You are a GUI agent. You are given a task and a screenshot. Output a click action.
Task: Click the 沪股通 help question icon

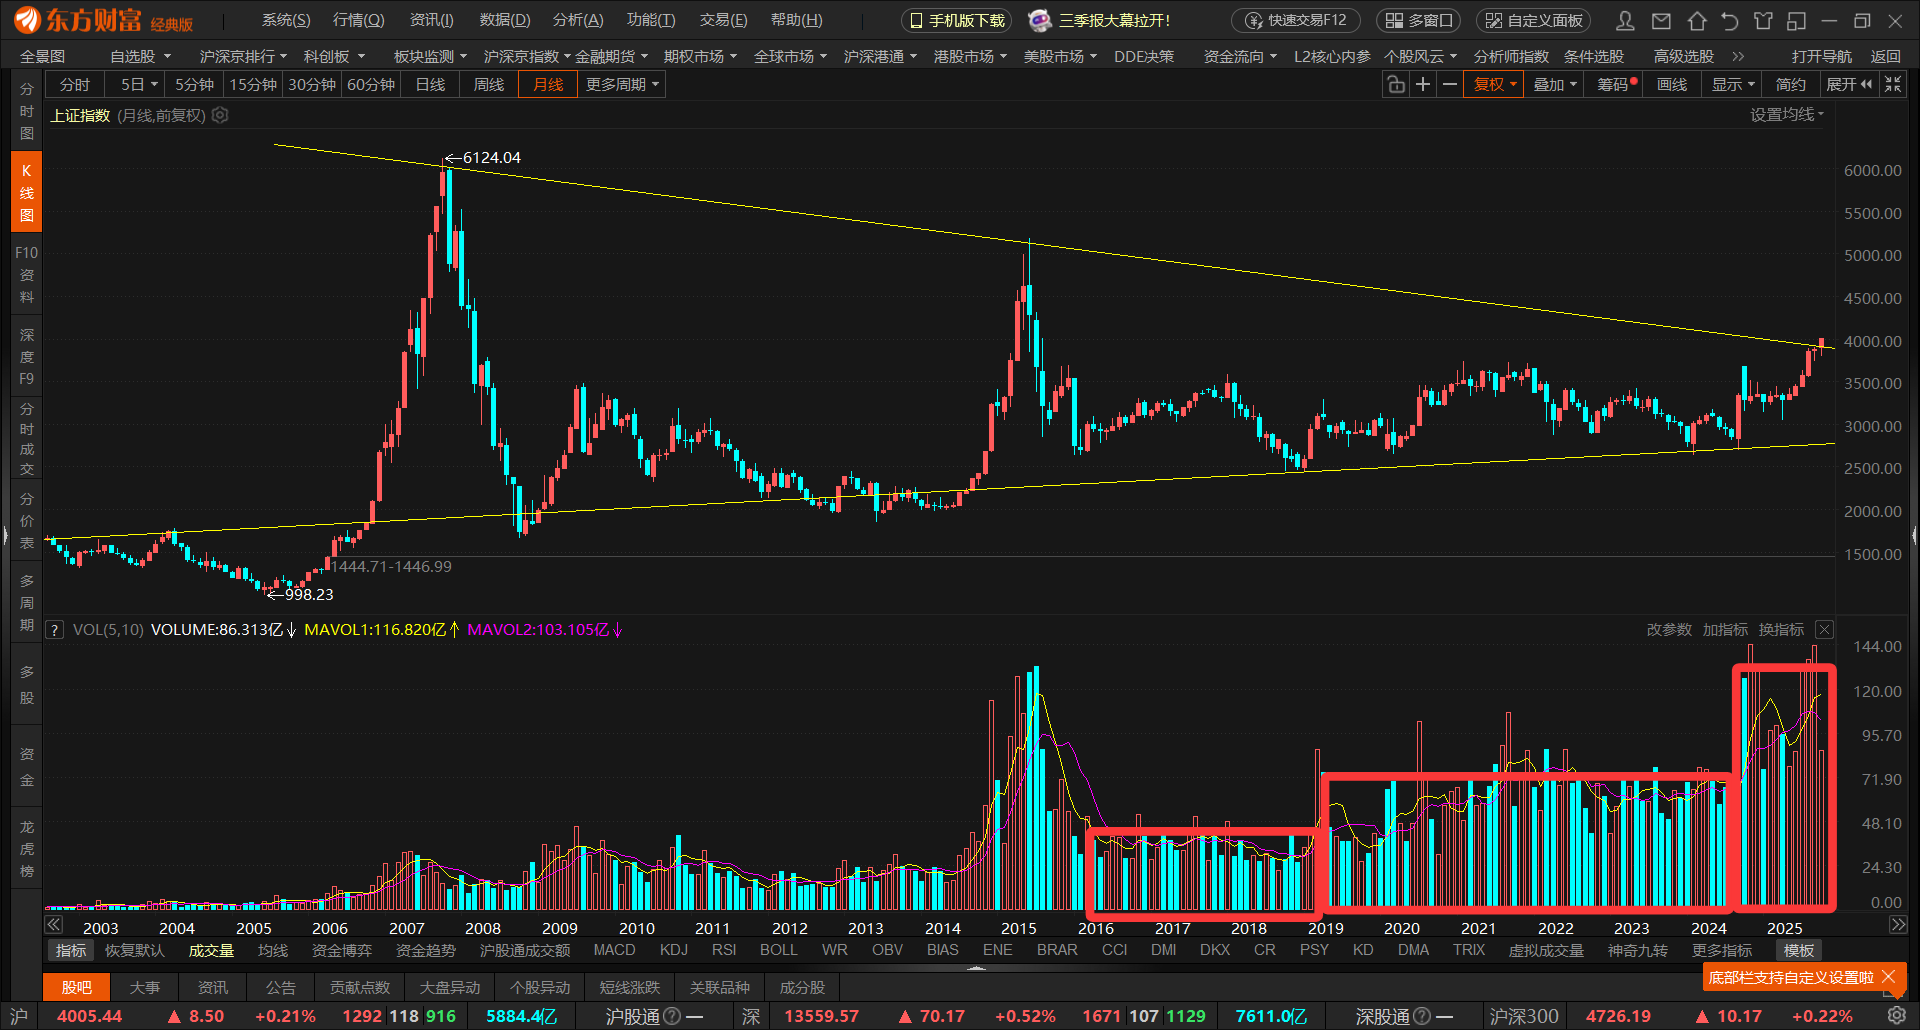pyautogui.click(x=672, y=1016)
